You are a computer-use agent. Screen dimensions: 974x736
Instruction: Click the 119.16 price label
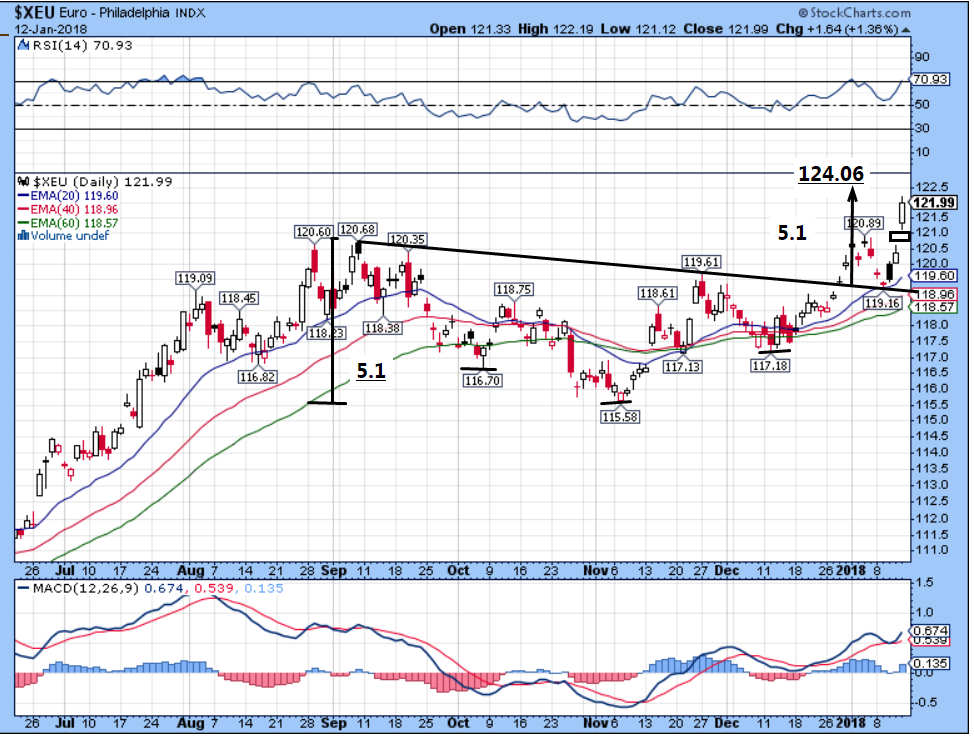pyautogui.click(x=882, y=303)
